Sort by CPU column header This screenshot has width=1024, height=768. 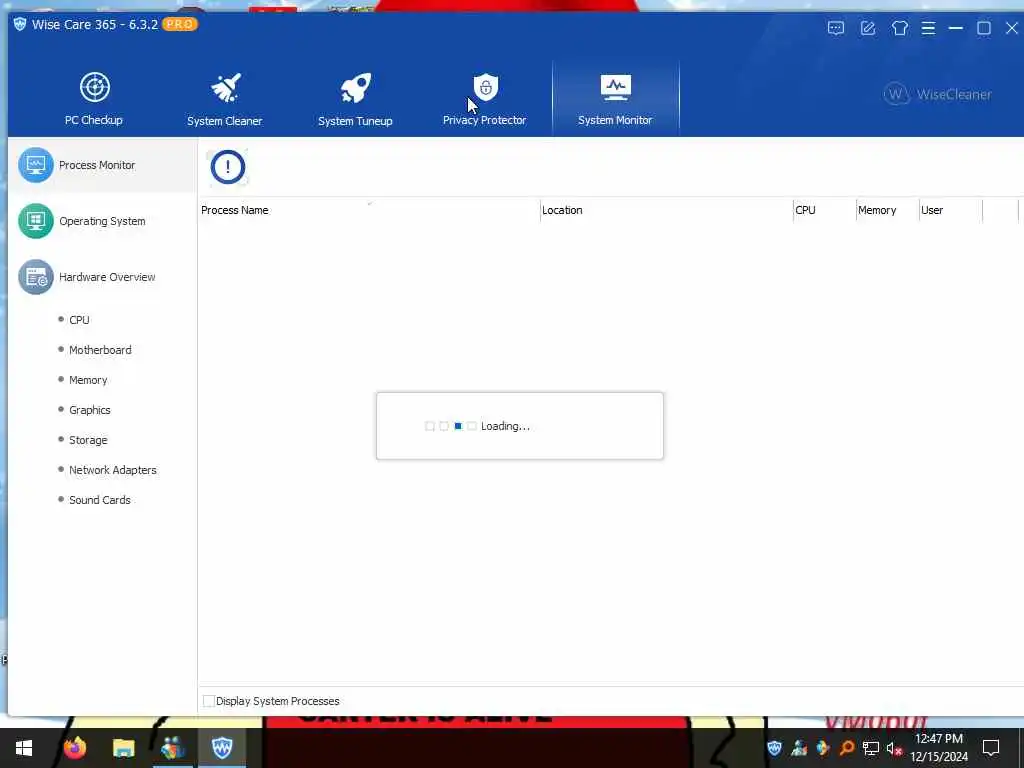pos(825,210)
